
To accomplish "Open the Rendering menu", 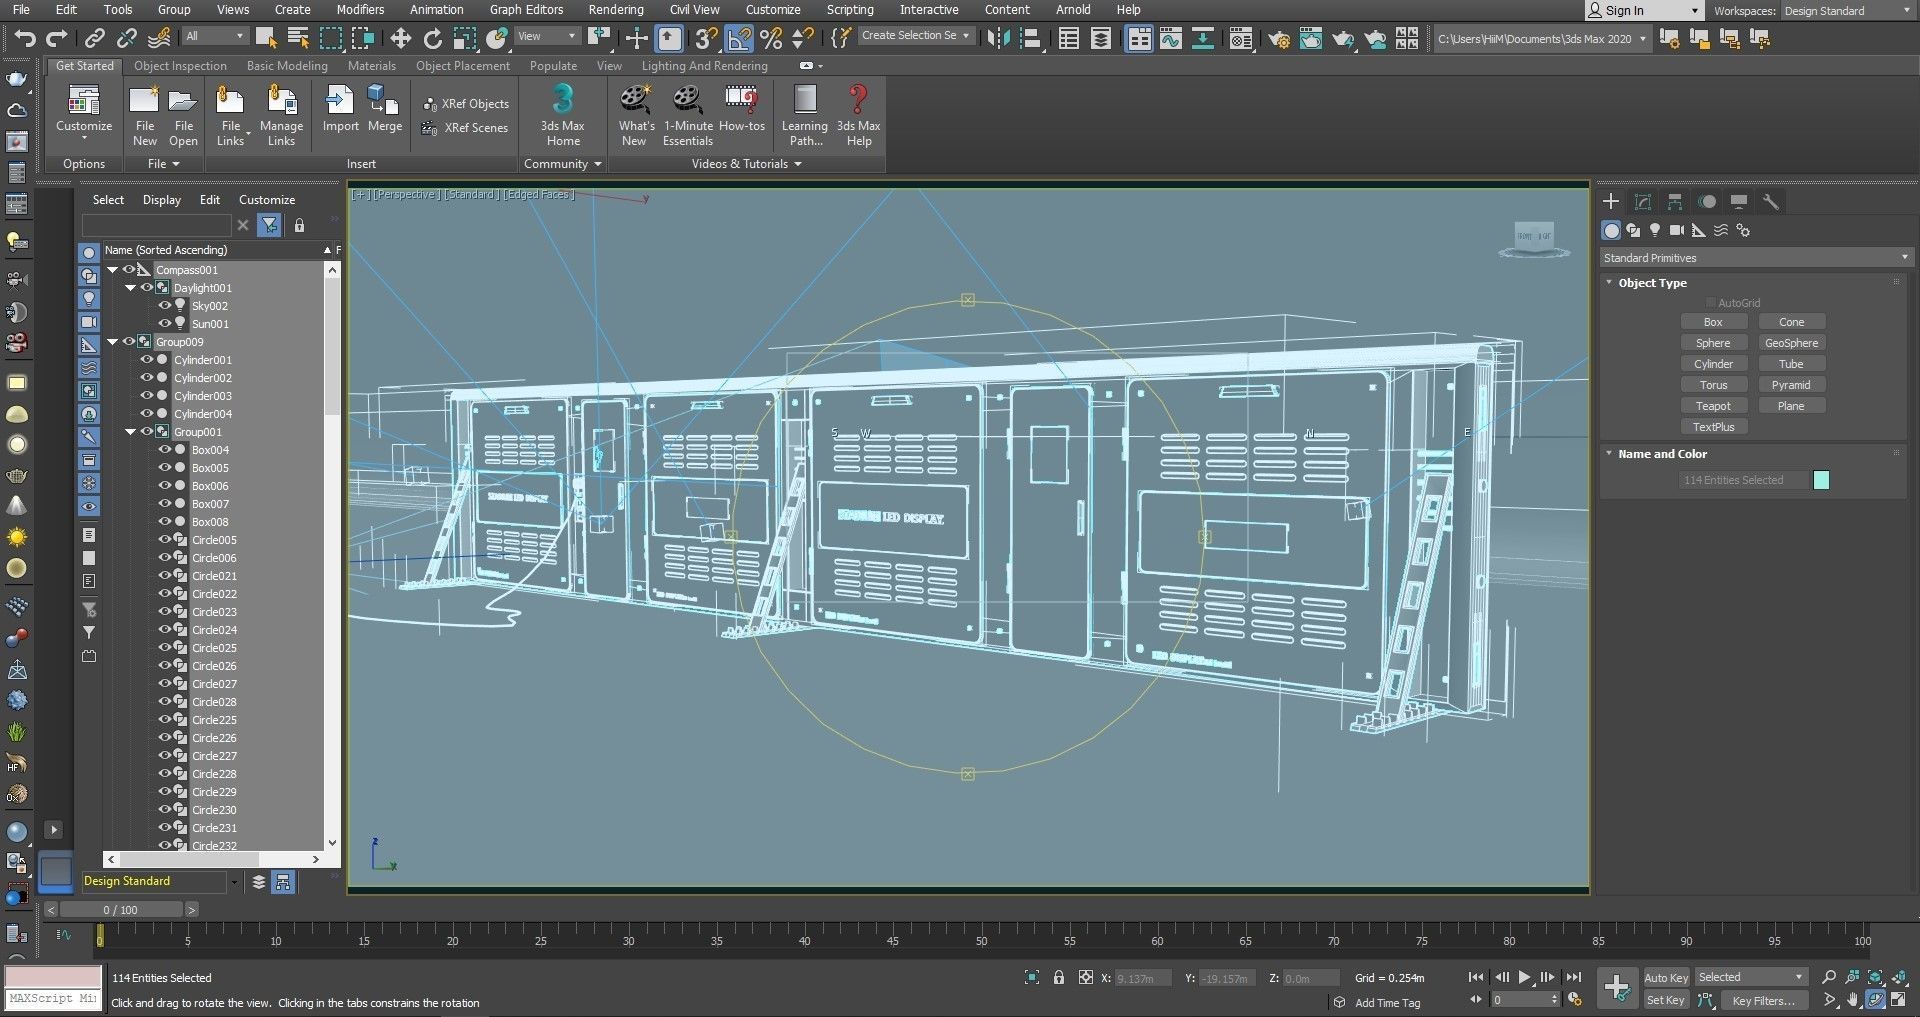I will point(615,10).
